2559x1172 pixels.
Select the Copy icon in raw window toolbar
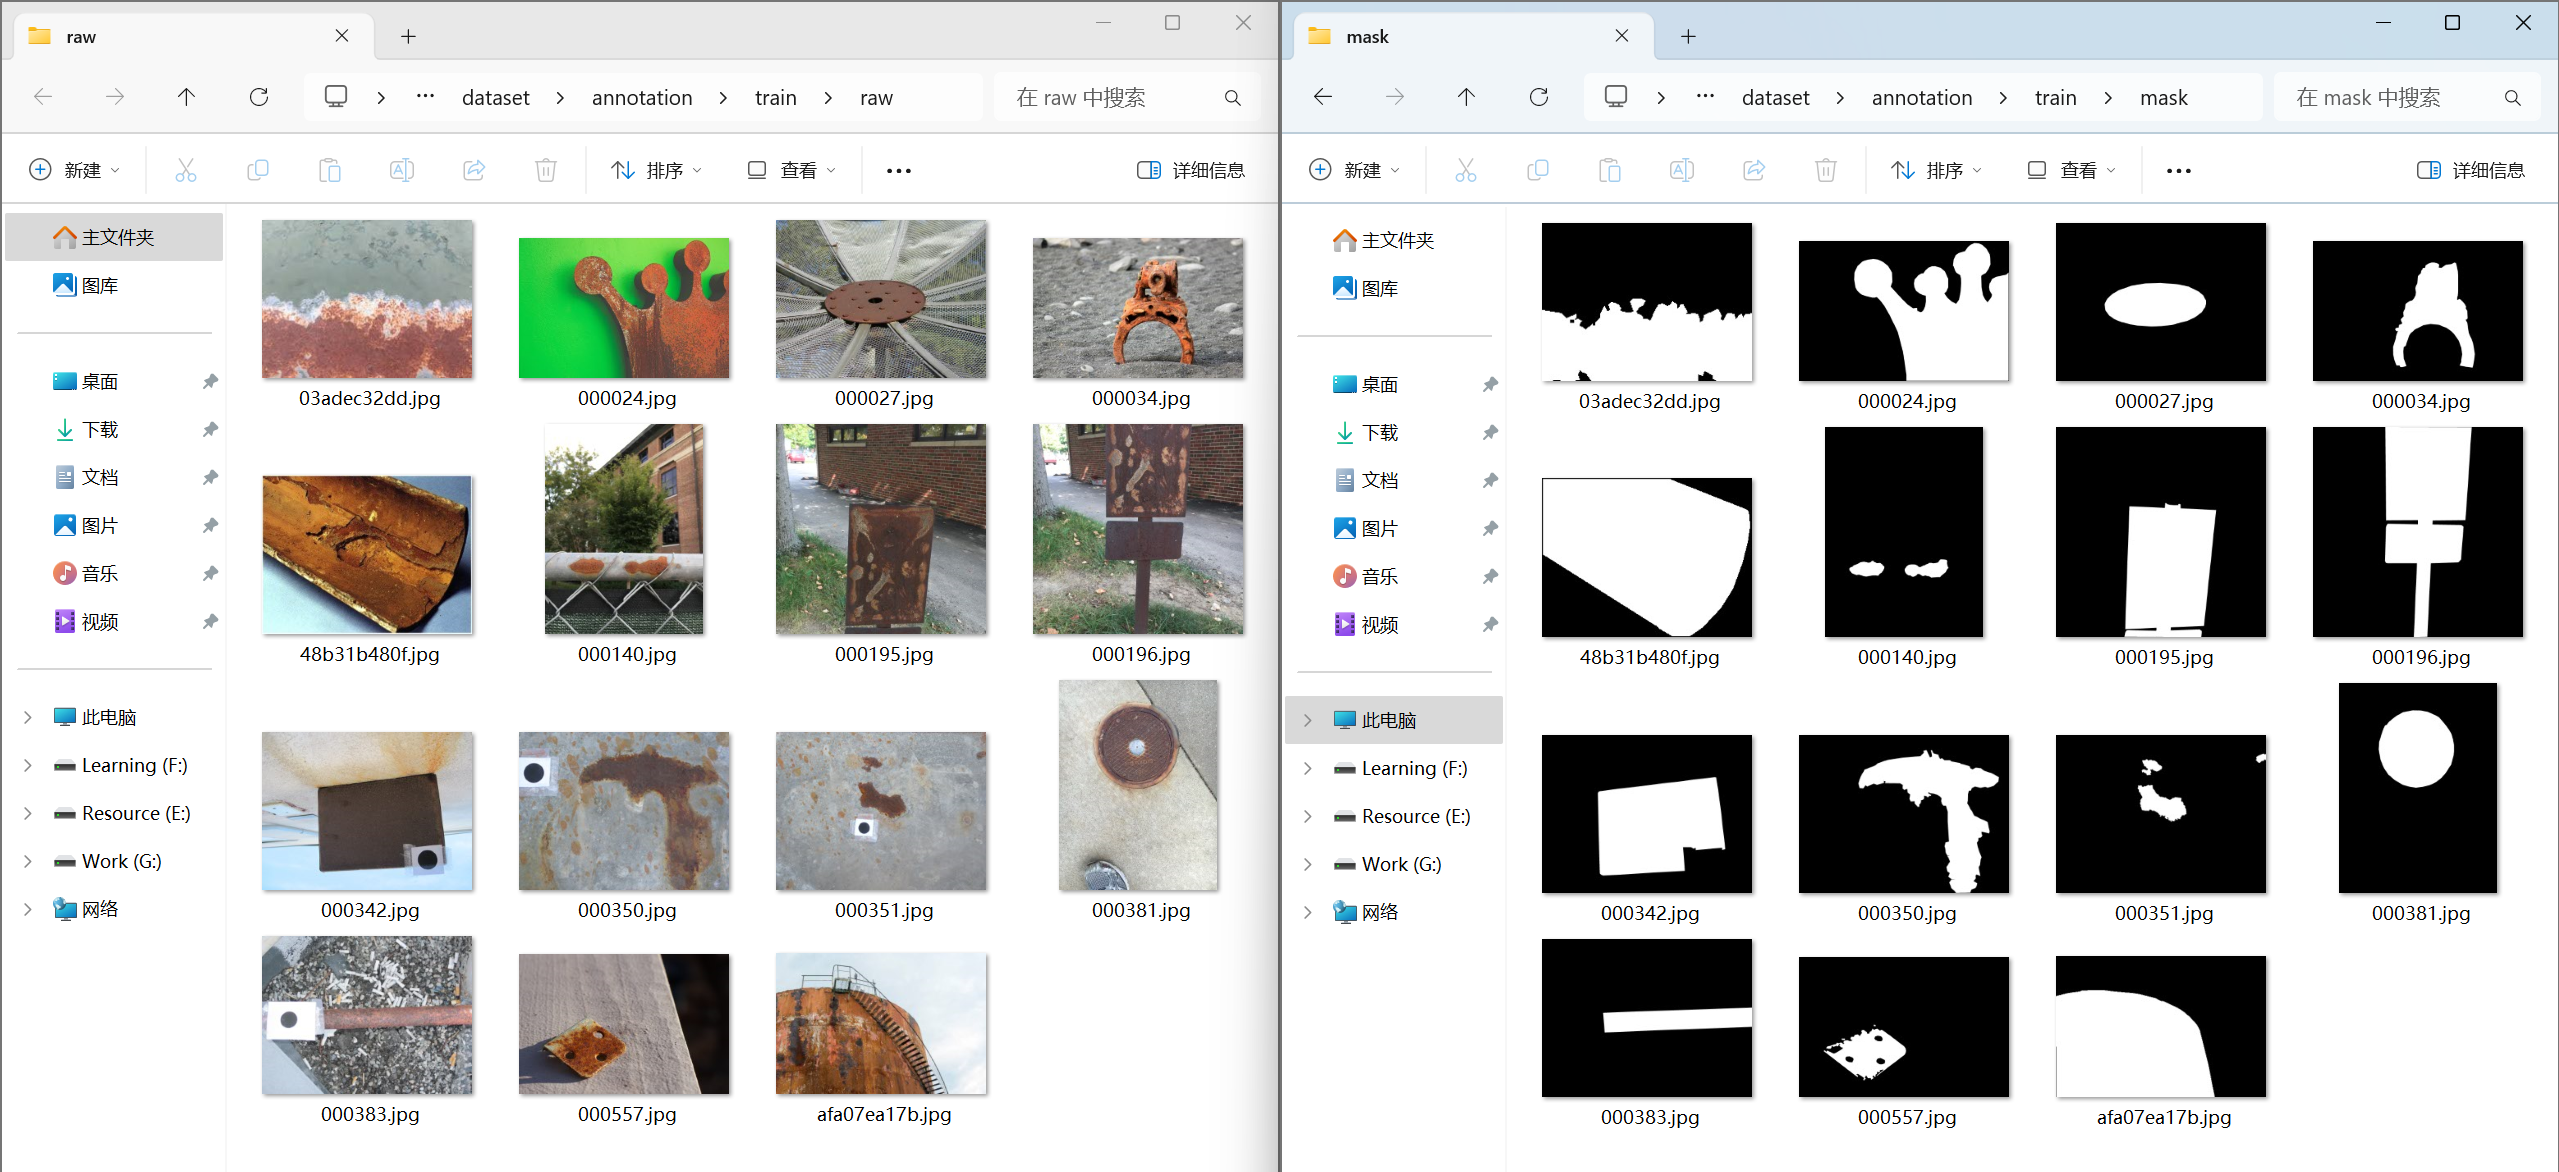(258, 169)
